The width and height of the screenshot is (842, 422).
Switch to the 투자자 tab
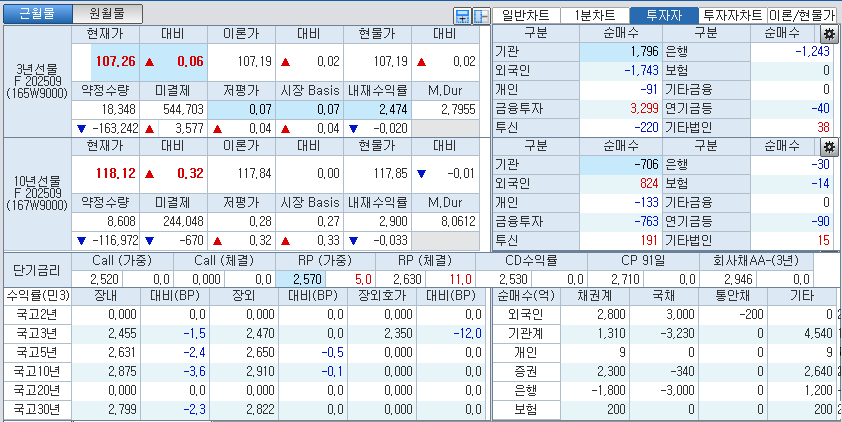click(664, 16)
